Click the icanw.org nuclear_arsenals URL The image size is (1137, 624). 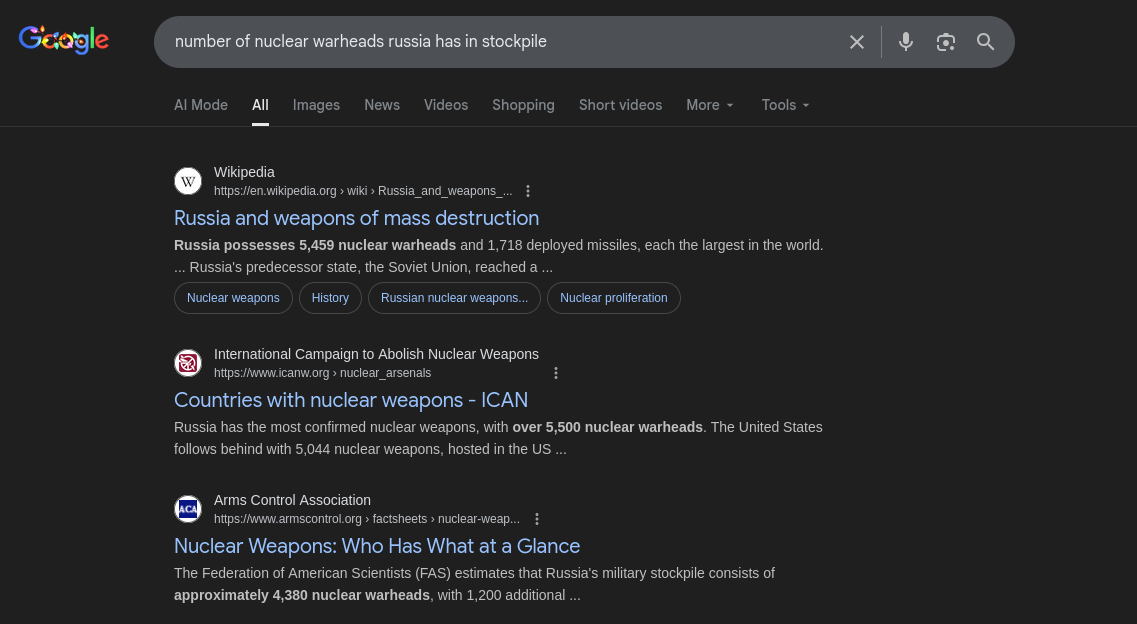323,373
